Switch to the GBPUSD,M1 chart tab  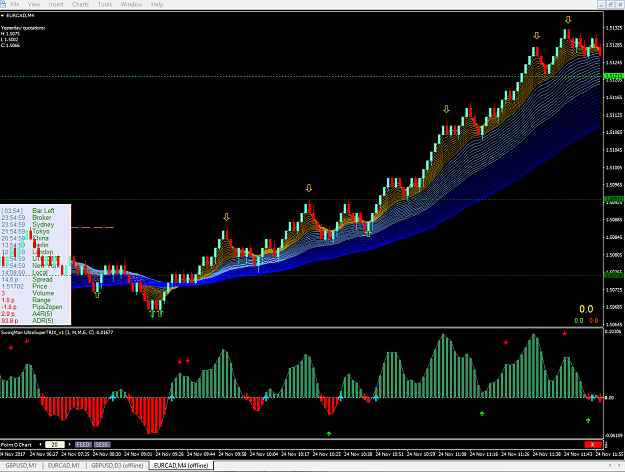(x=21, y=465)
